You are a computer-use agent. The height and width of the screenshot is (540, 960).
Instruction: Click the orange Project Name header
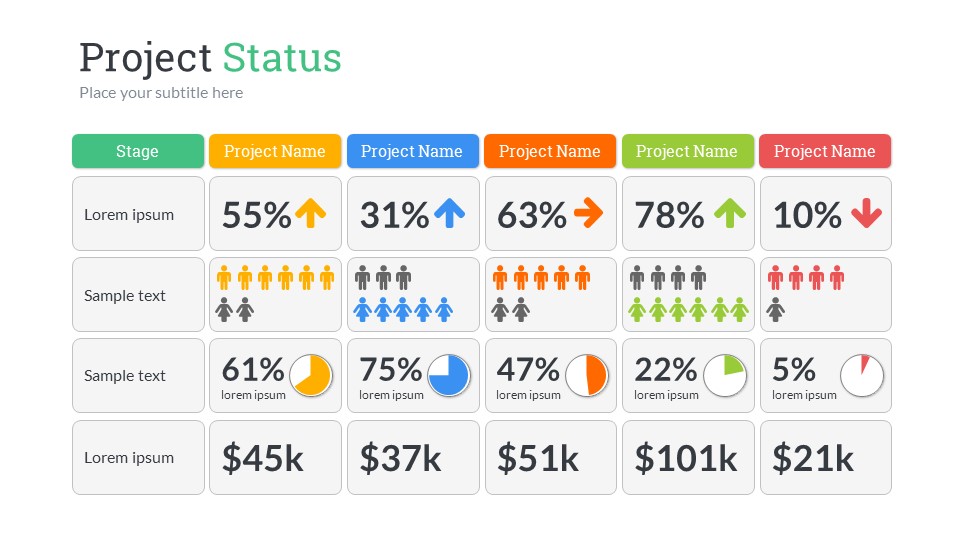click(550, 151)
